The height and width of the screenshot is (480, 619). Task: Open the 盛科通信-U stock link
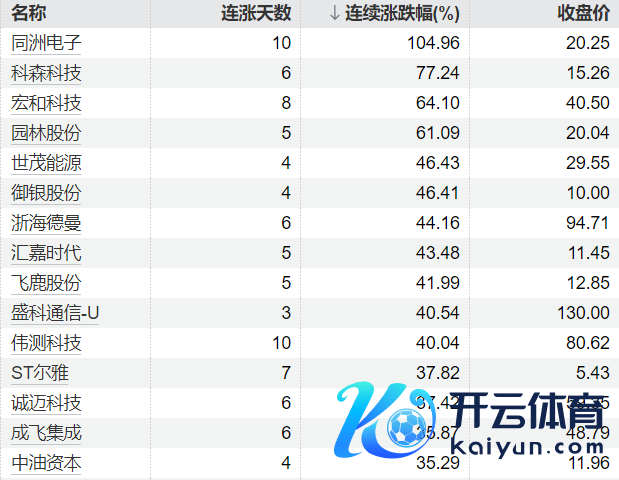coord(55,313)
